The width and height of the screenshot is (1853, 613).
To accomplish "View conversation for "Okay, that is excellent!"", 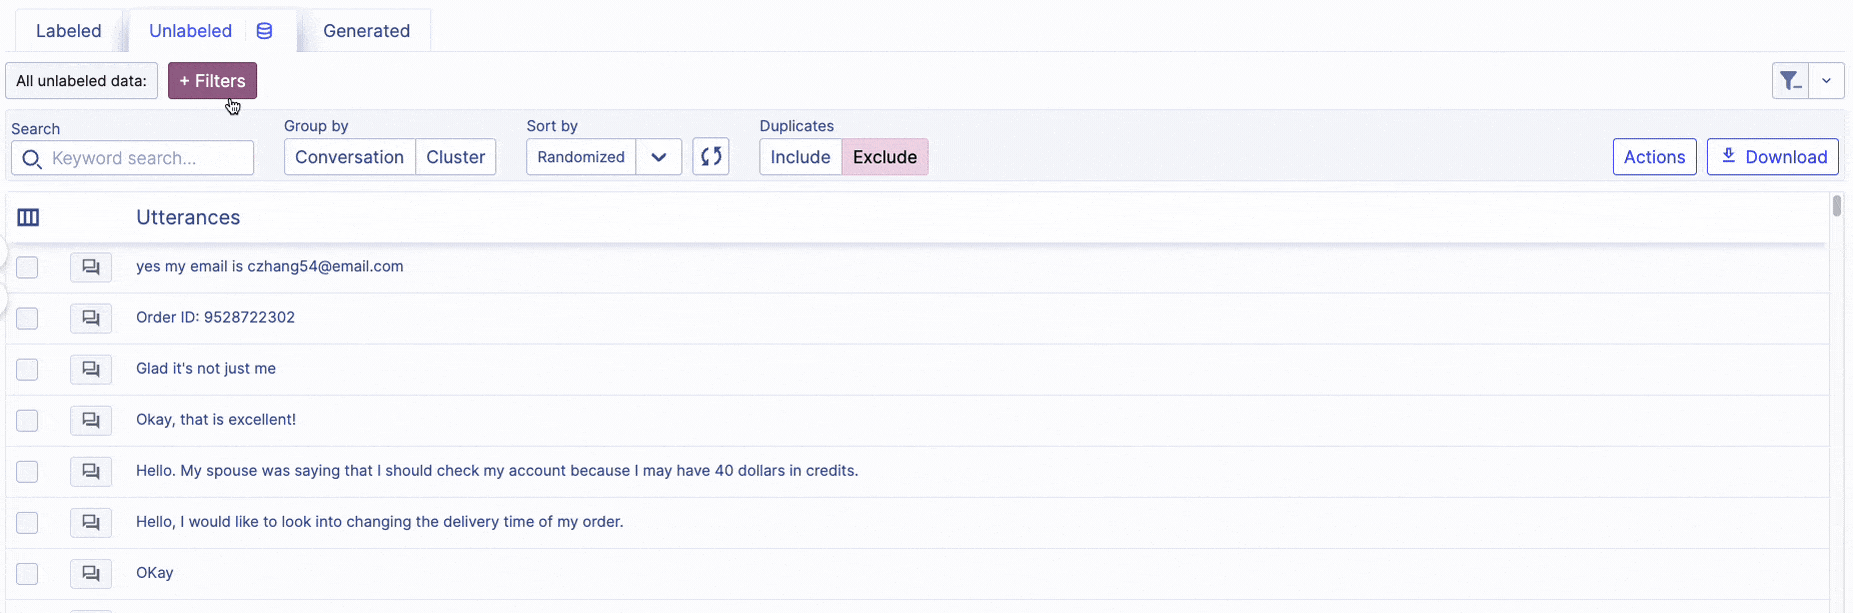I will coord(91,420).
